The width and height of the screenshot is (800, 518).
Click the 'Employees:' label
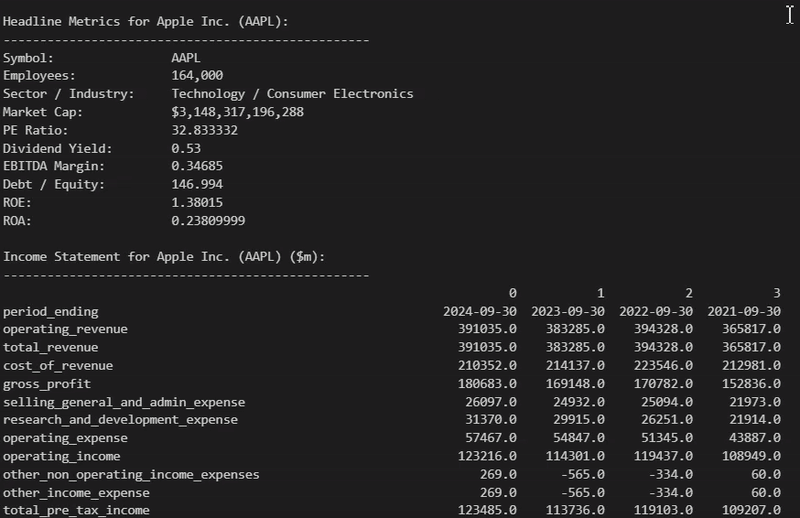click(39, 76)
